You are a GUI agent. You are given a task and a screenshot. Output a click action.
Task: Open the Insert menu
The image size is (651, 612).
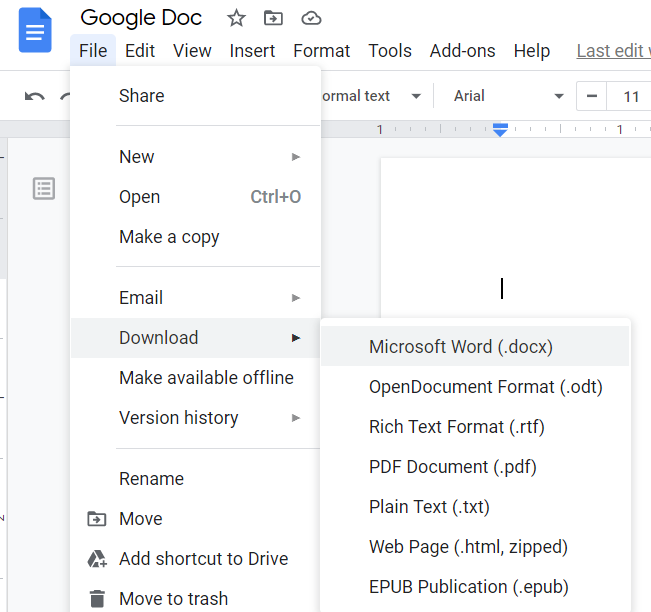pyautogui.click(x=252, y=51)
